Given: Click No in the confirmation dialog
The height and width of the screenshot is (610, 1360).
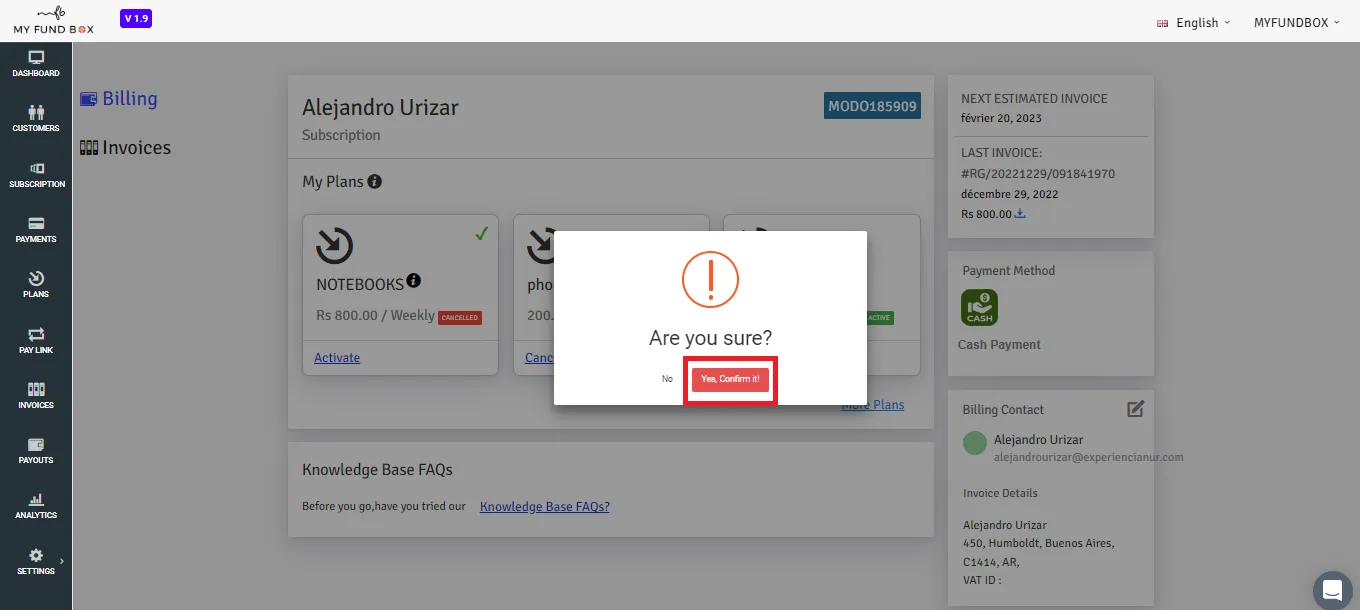Looking at the screenshot, I should coord(667,380).
